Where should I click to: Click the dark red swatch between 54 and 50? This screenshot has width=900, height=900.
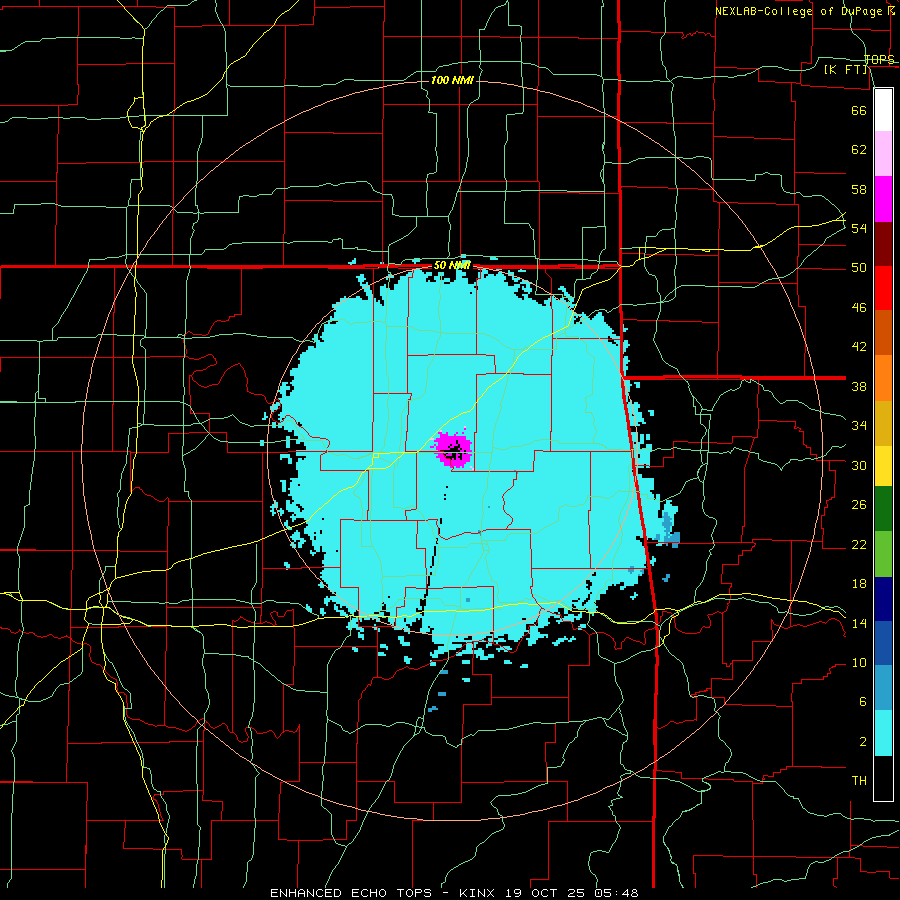click(x=883, y=244)
